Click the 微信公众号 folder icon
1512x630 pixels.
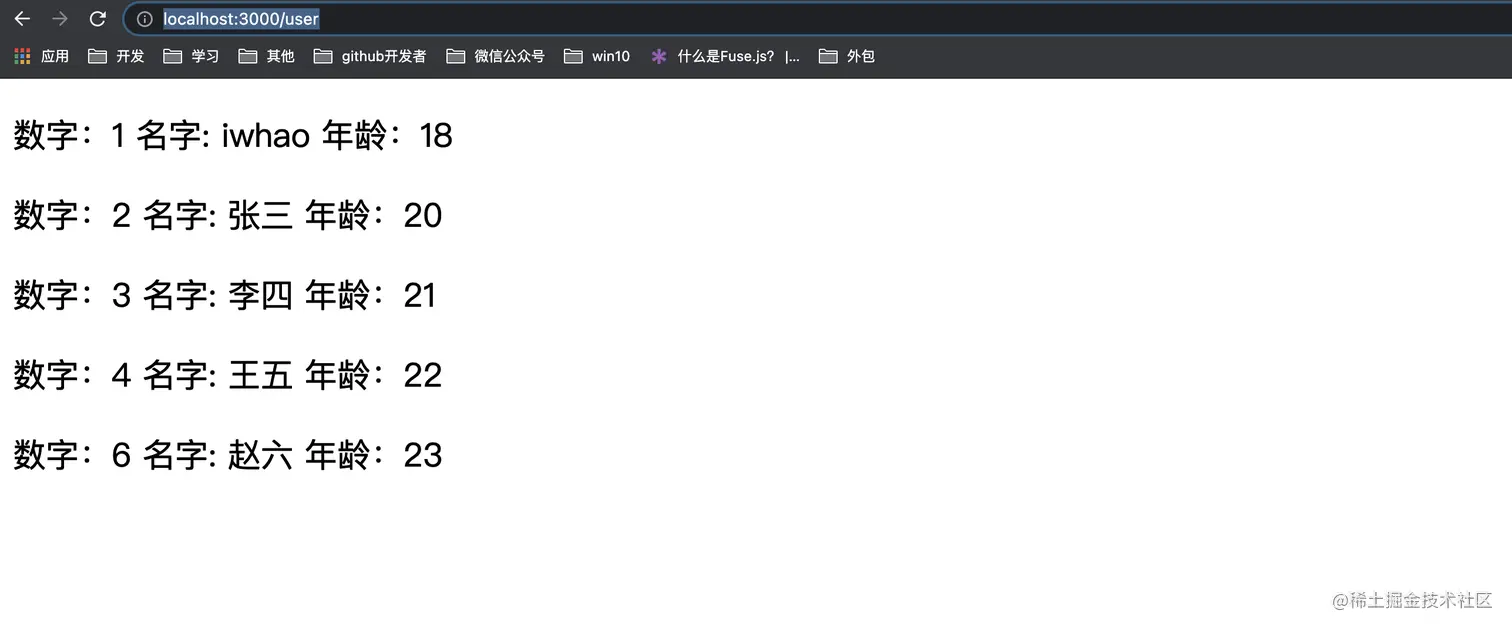[x=457, y=56]
